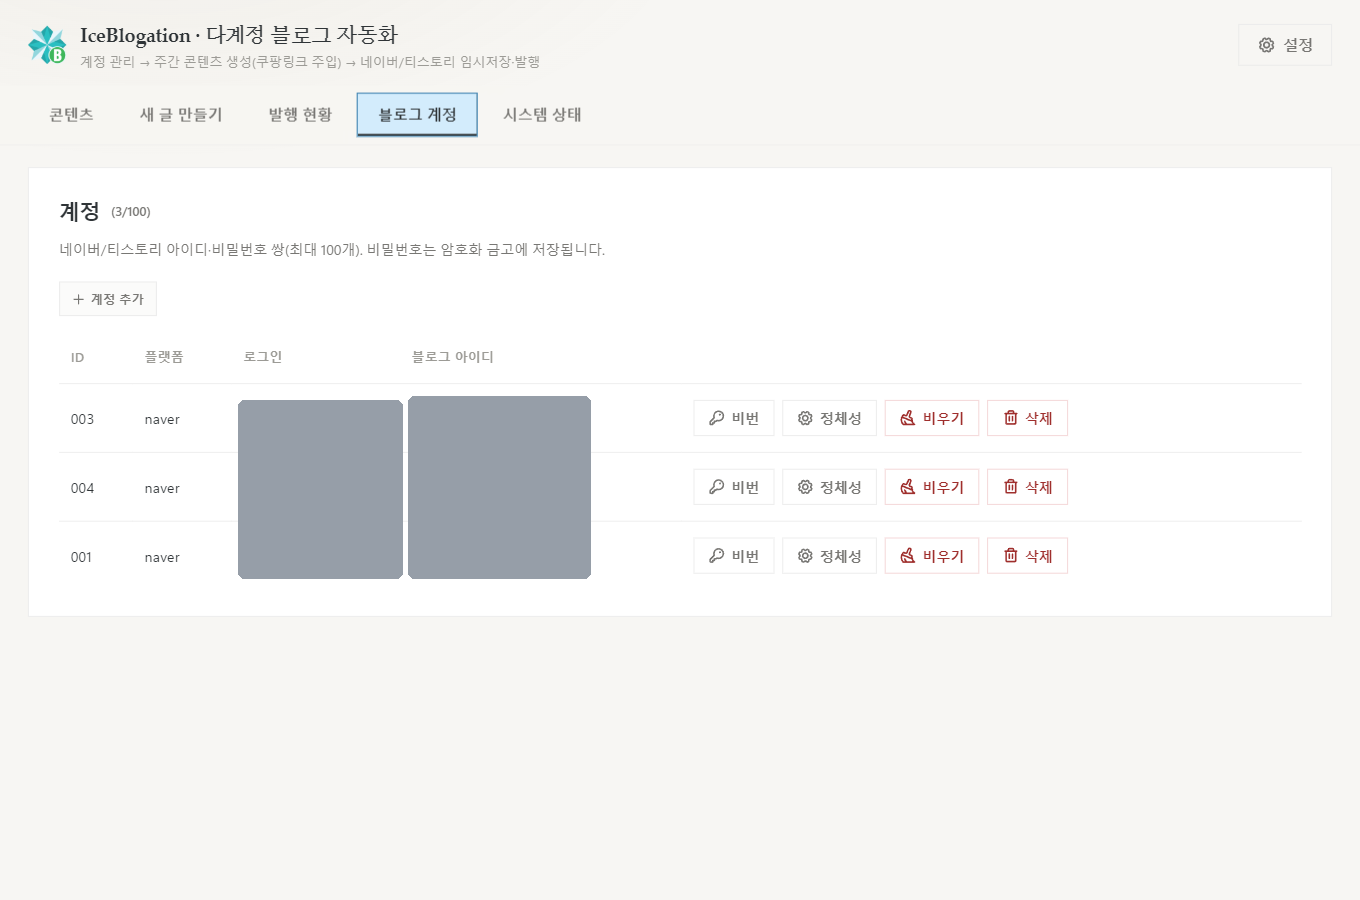
Task: Click the IceBlogation snowflake logo
Action: (47, 45)
